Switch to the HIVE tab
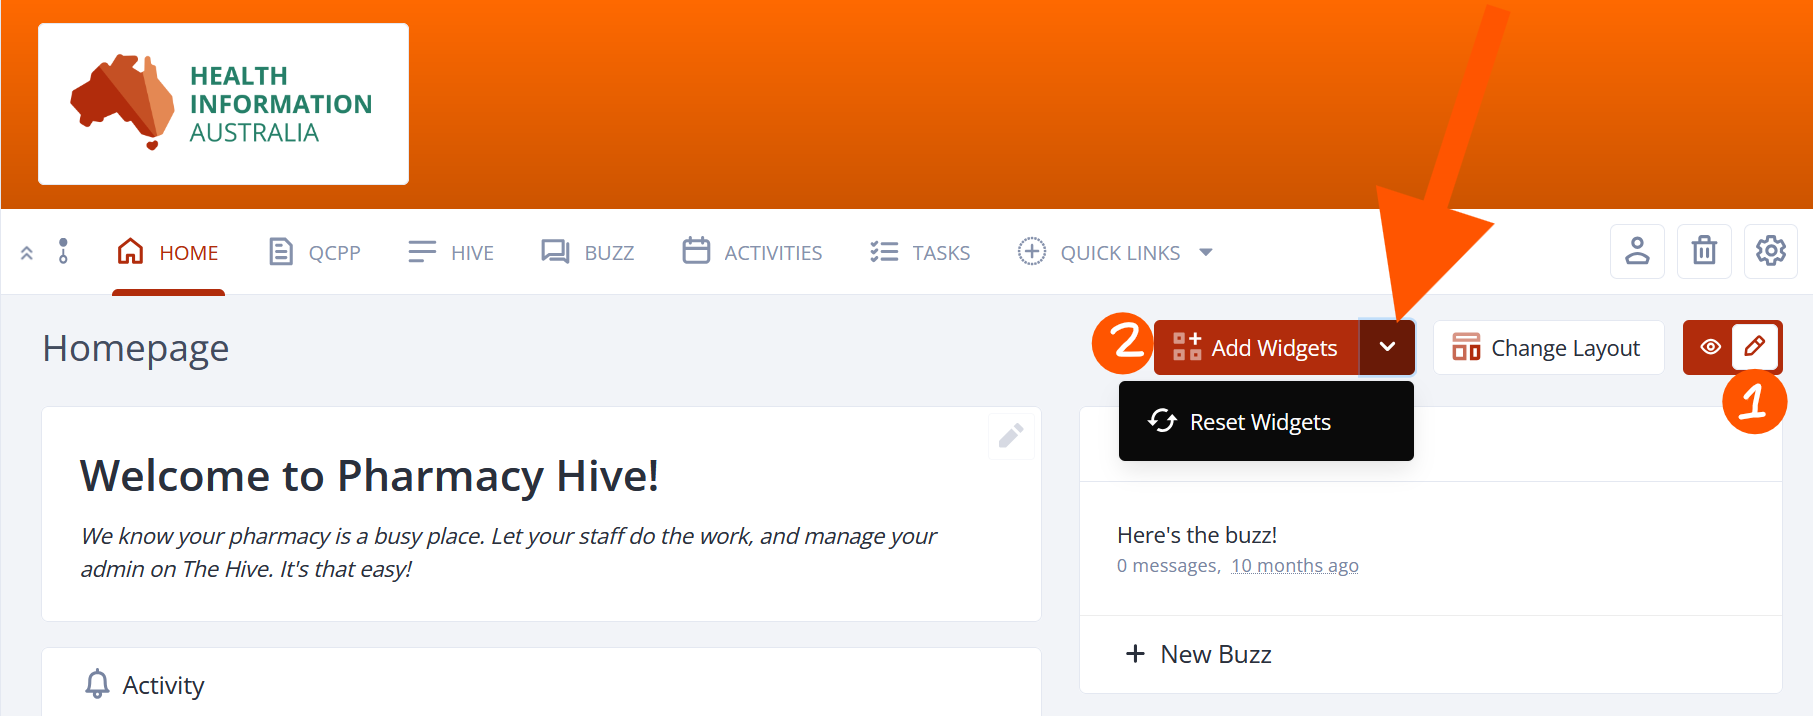This screenshot has height=716, width=1813. [451, 252]
